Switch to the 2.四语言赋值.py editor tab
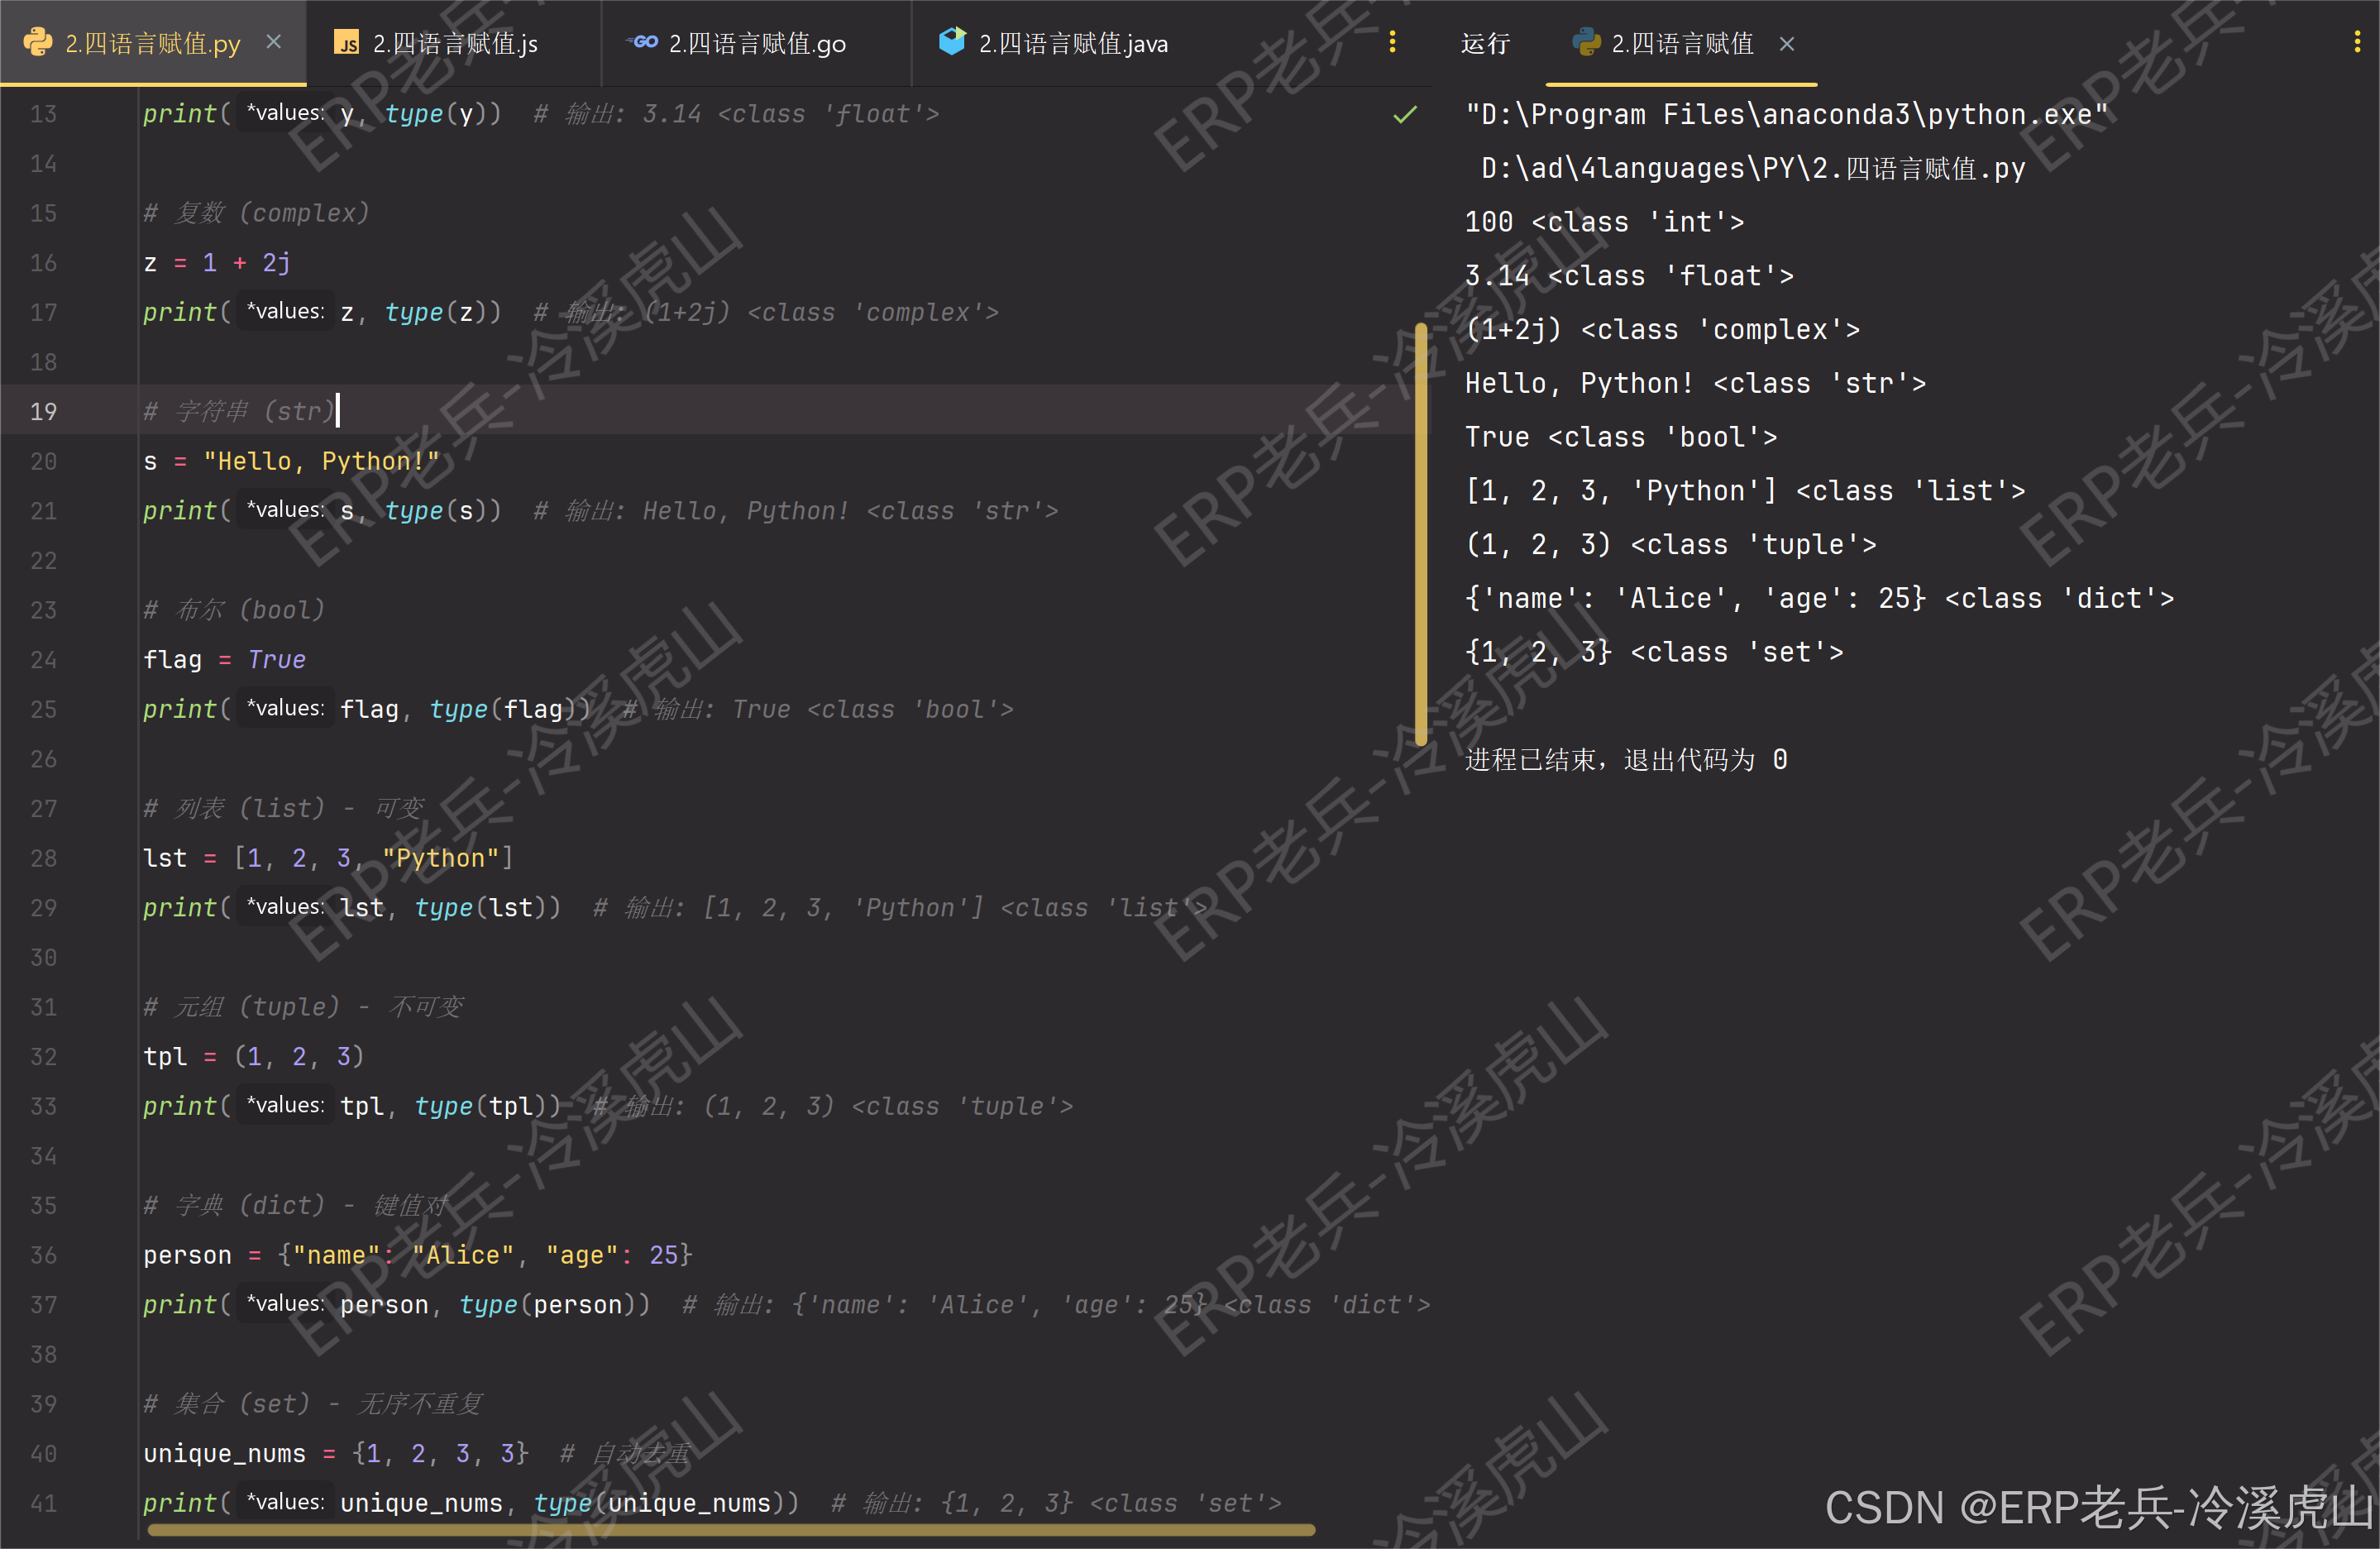The image size is (2380, 1549). [152, 43]
